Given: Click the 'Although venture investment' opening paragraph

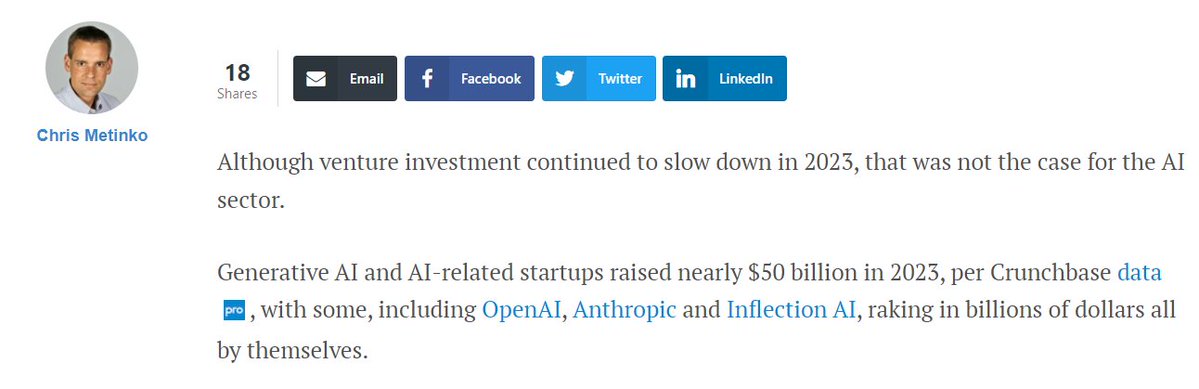Looking at the screenshot, I should (702, 182).
